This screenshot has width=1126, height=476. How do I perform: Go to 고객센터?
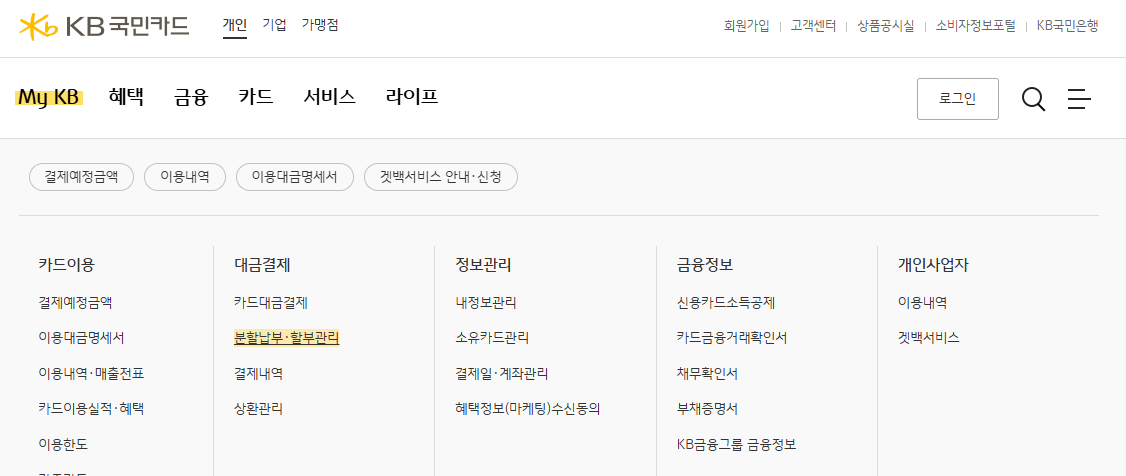(x=812, y=26)
